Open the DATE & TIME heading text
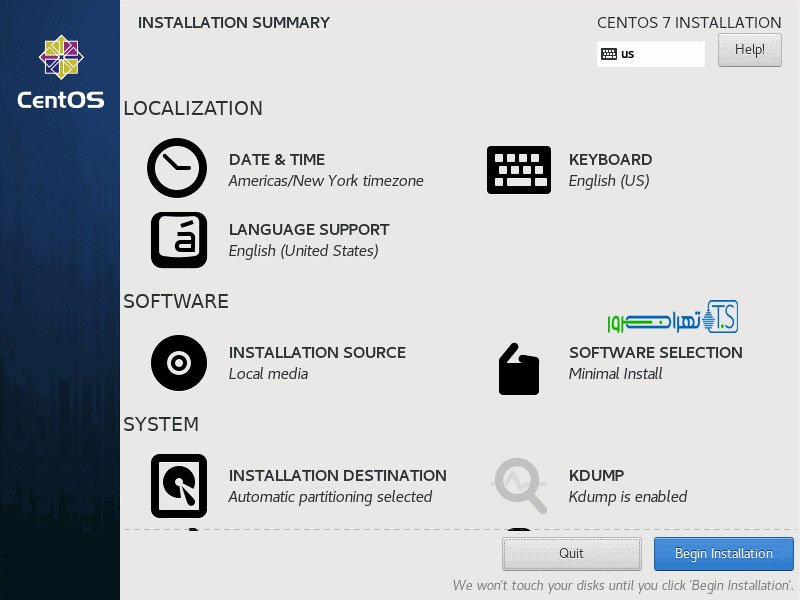This screenshot has height=600, width=800. click(277, 160)
